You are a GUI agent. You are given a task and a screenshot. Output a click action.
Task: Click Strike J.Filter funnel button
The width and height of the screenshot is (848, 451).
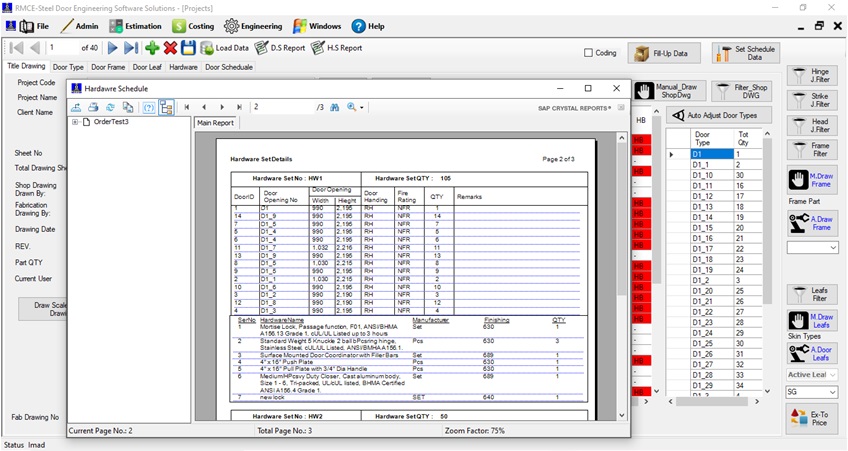point(812,100)
